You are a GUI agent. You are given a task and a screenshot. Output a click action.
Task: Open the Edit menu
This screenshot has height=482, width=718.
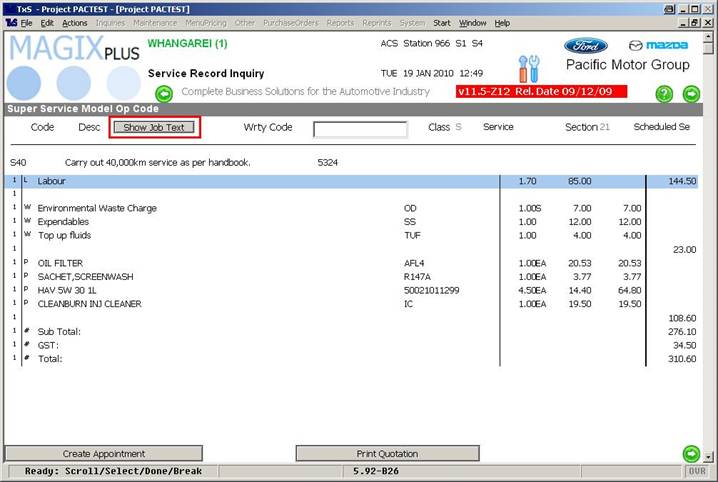tap(47, 22)
